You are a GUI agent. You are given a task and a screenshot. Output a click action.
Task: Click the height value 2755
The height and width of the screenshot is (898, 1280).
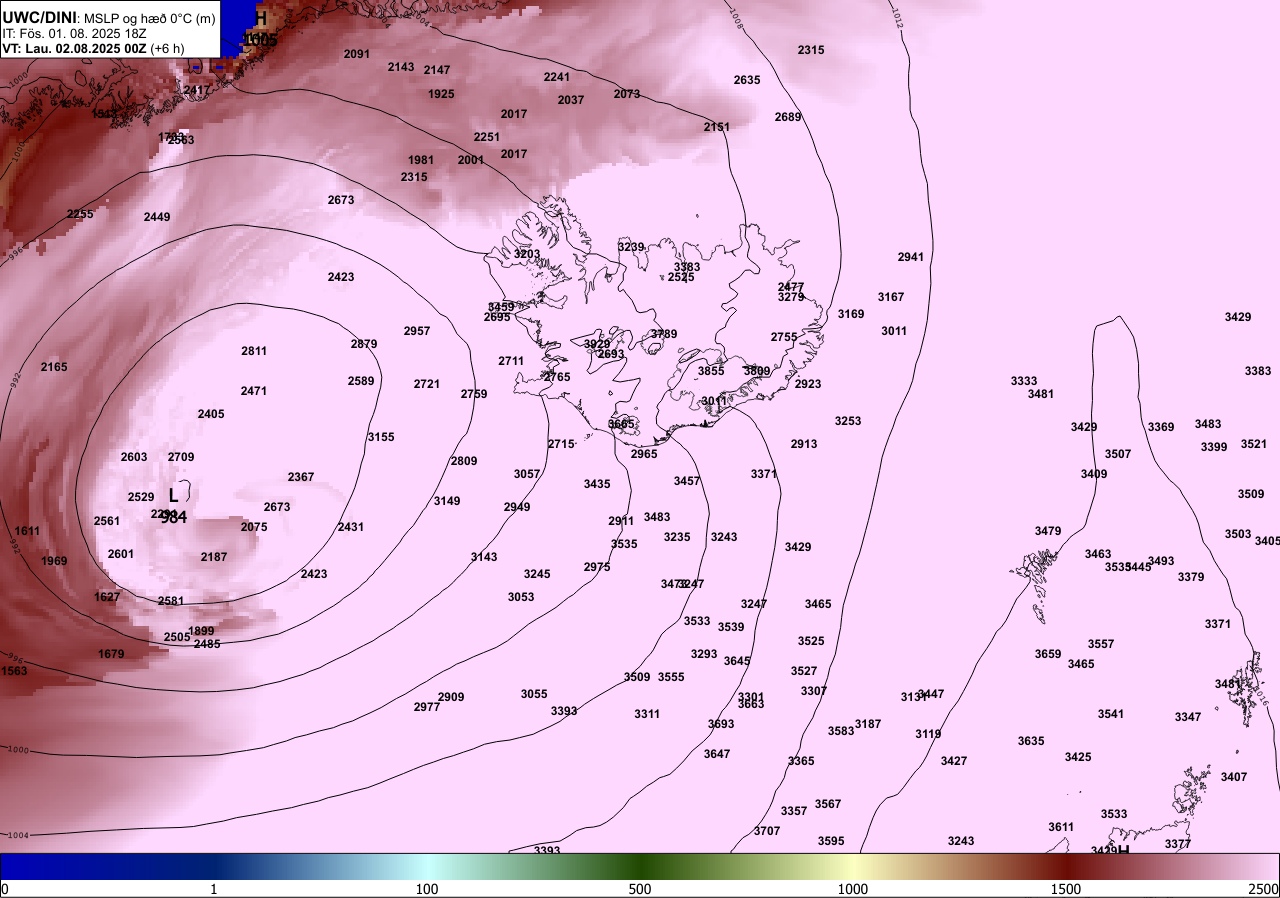point(784,337)
